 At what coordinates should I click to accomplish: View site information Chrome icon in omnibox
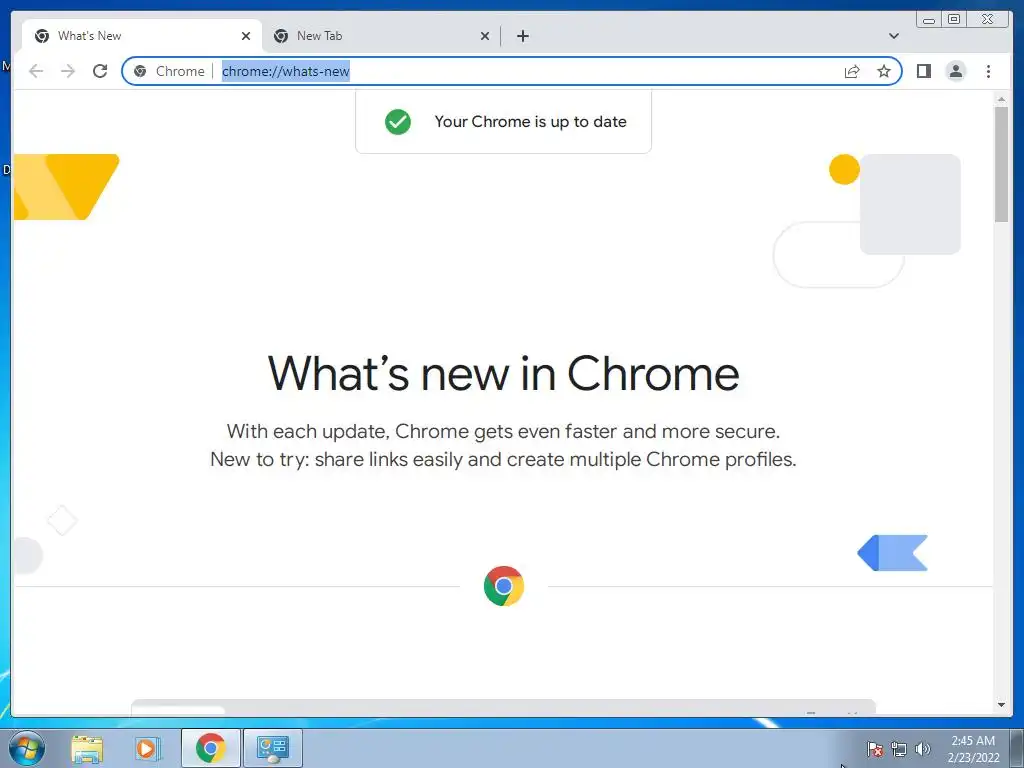[x=140, y=71]
